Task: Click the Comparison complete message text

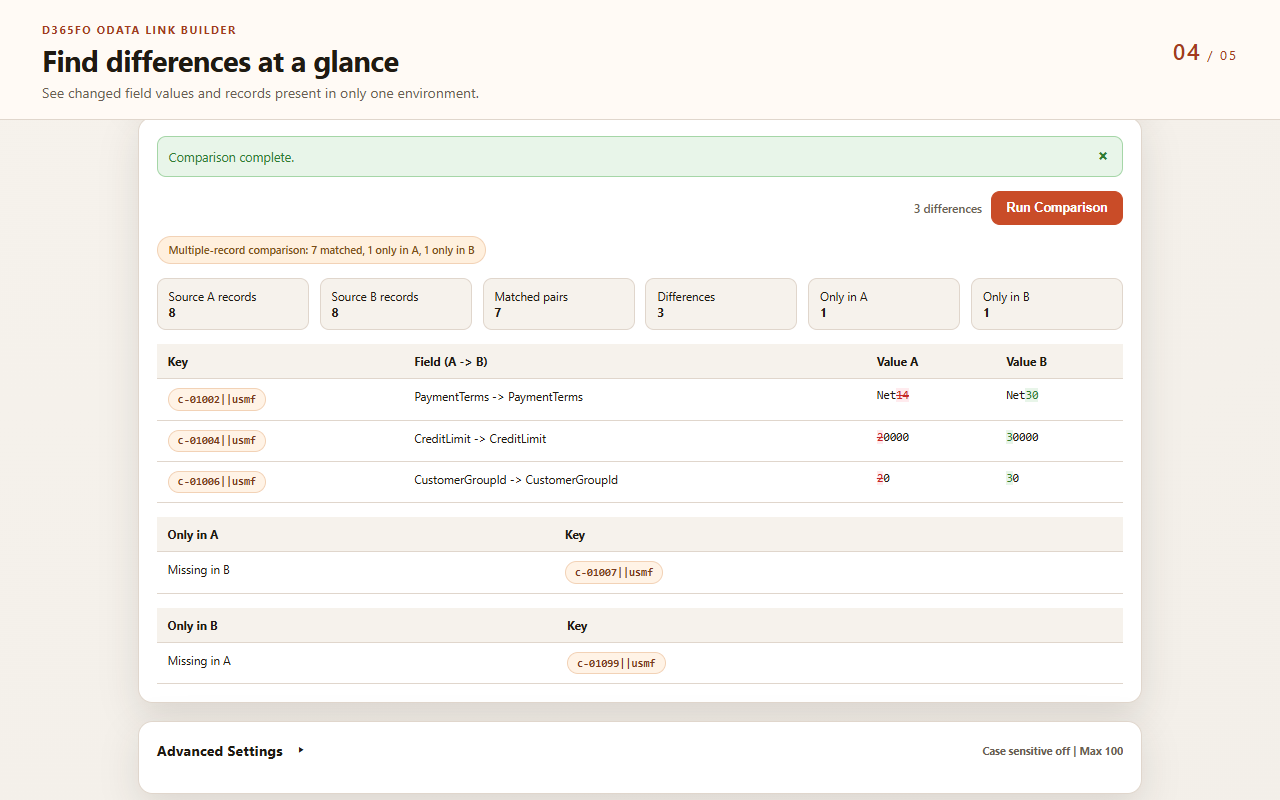Action: 231,157
